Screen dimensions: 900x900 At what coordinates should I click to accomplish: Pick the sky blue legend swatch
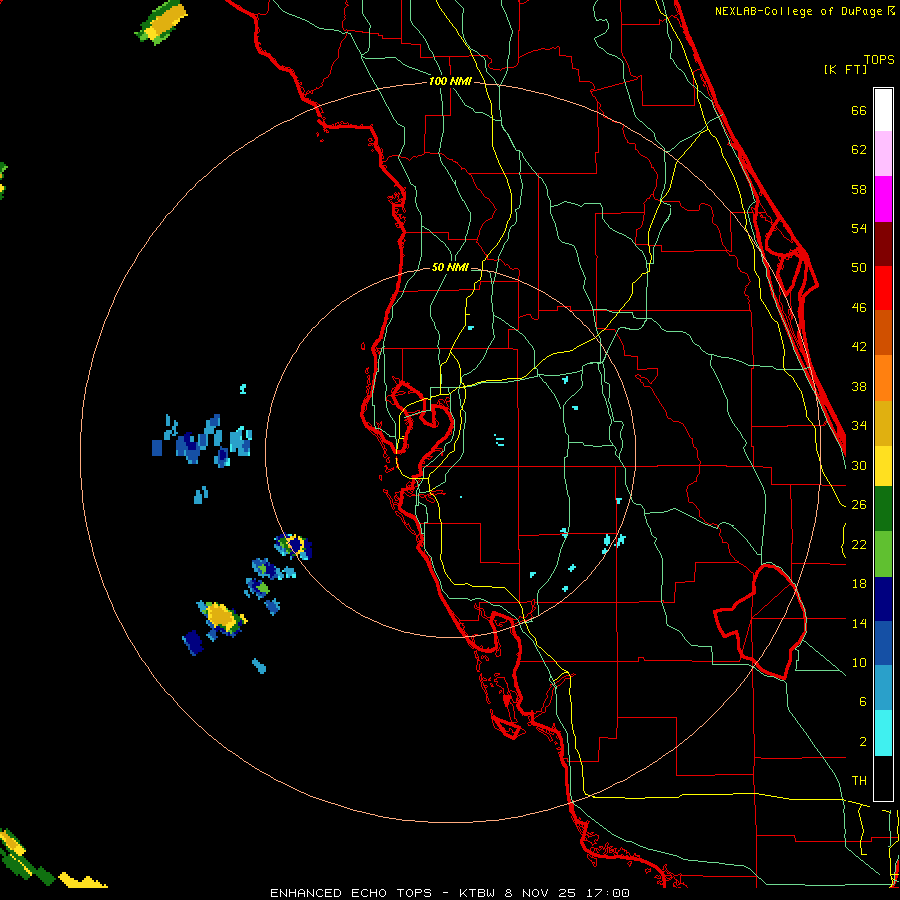click(883, 688)
